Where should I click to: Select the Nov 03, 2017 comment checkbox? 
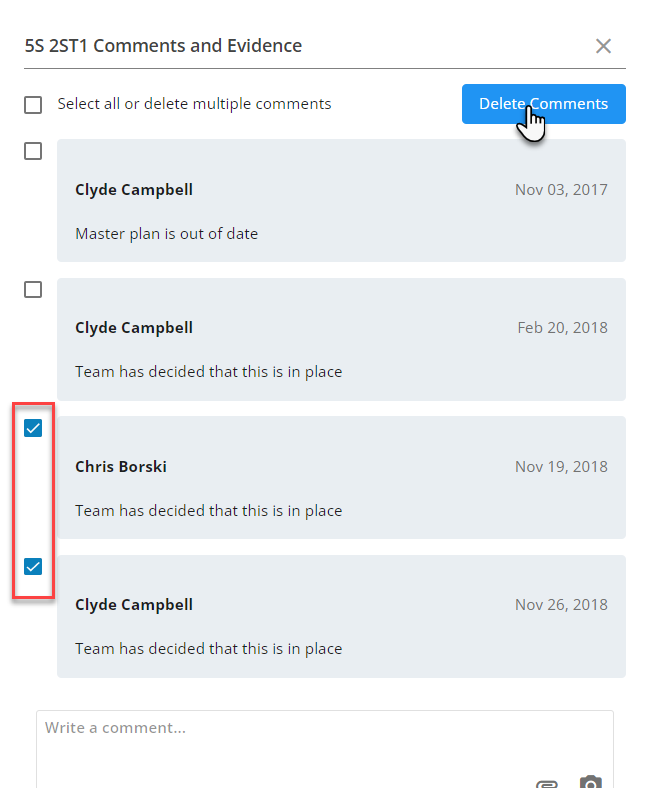pyautogui.click(x=33, y=151)
